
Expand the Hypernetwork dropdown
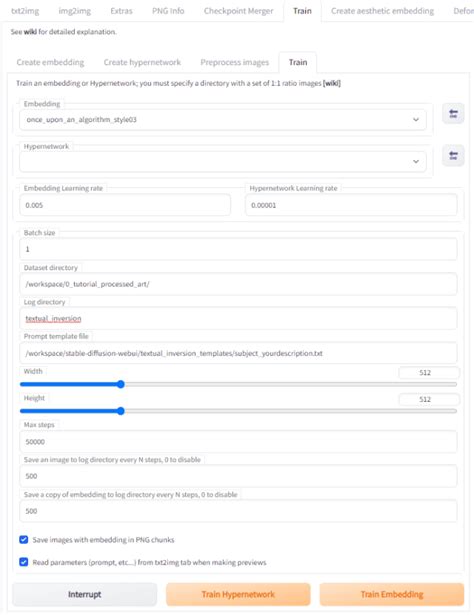(223, 162)
